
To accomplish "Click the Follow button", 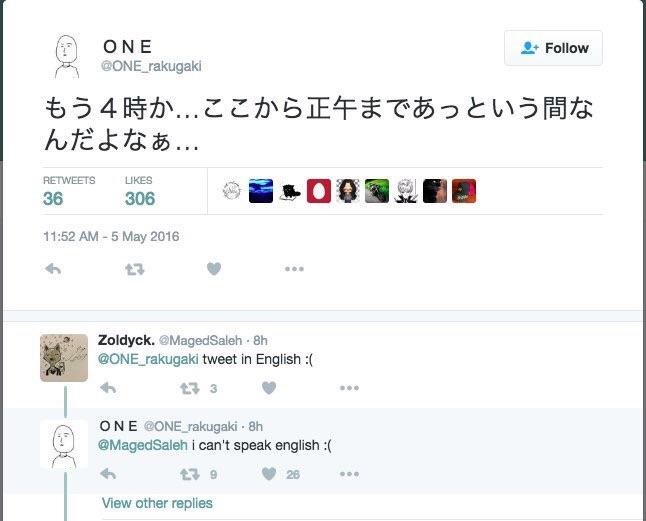I will pyautogui.click(x=553, y=48).
